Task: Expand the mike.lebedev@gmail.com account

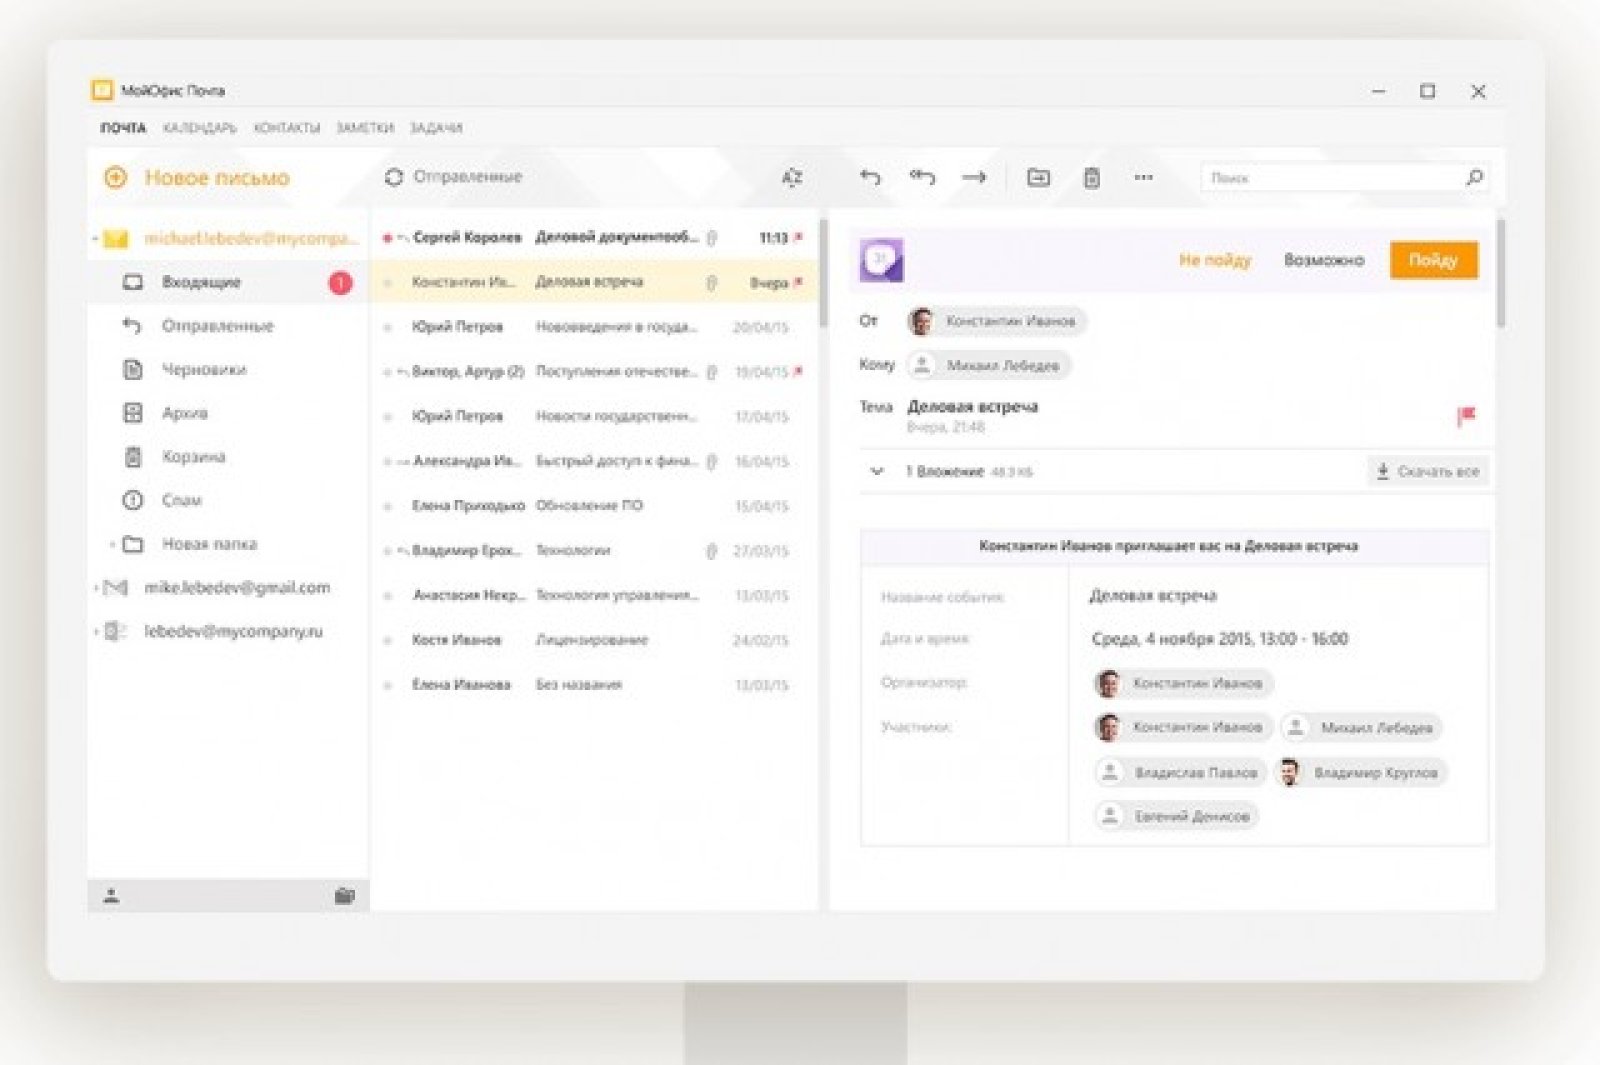Action: 96,588
